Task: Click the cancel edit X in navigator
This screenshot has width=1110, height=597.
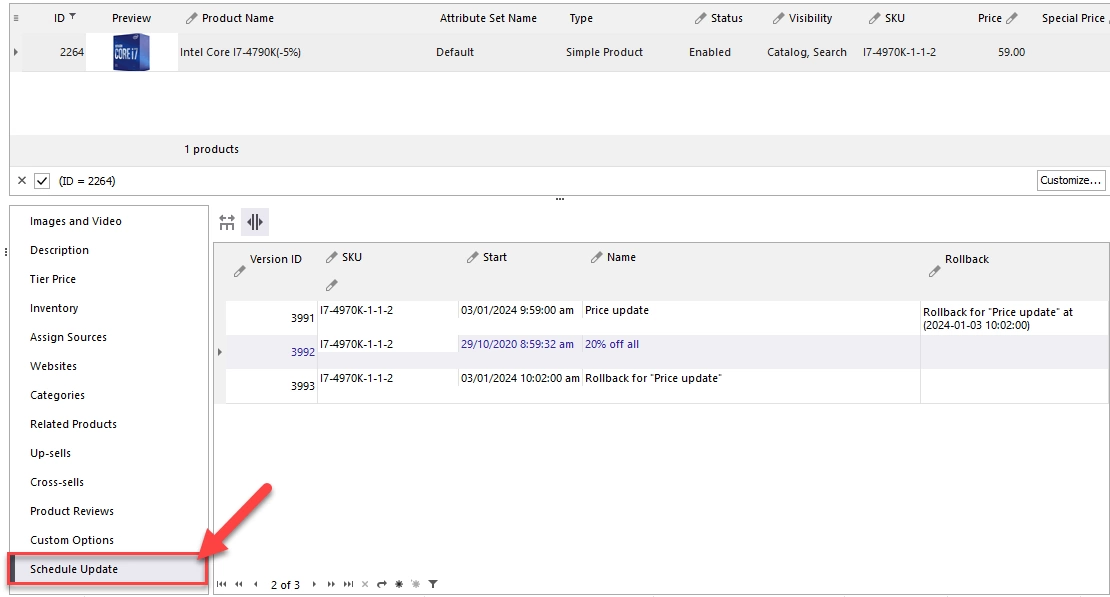Action: [x=365, y=584]
